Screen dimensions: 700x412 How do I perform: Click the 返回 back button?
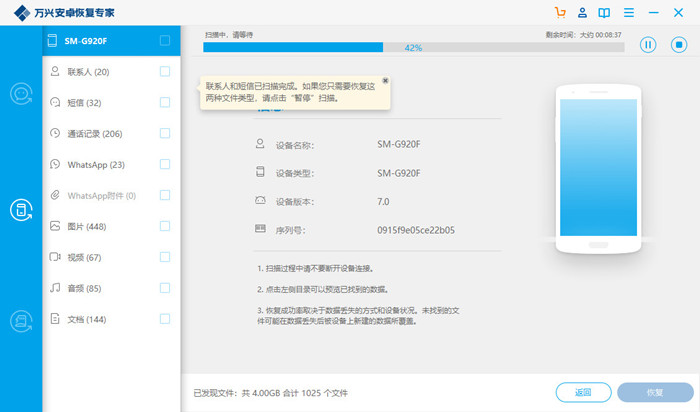(583, 392)
